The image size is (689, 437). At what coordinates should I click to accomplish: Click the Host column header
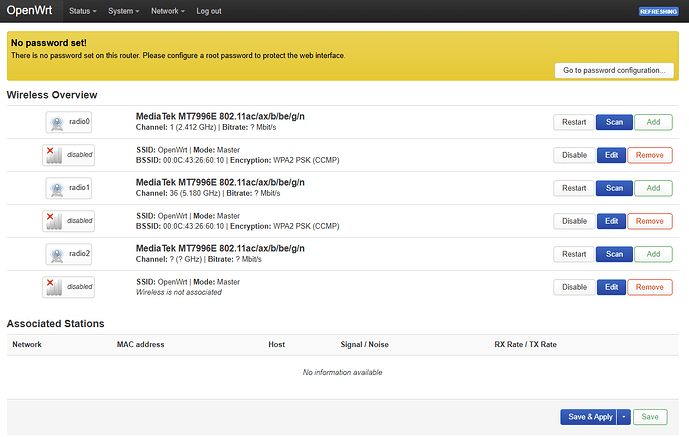click(276, 344)
